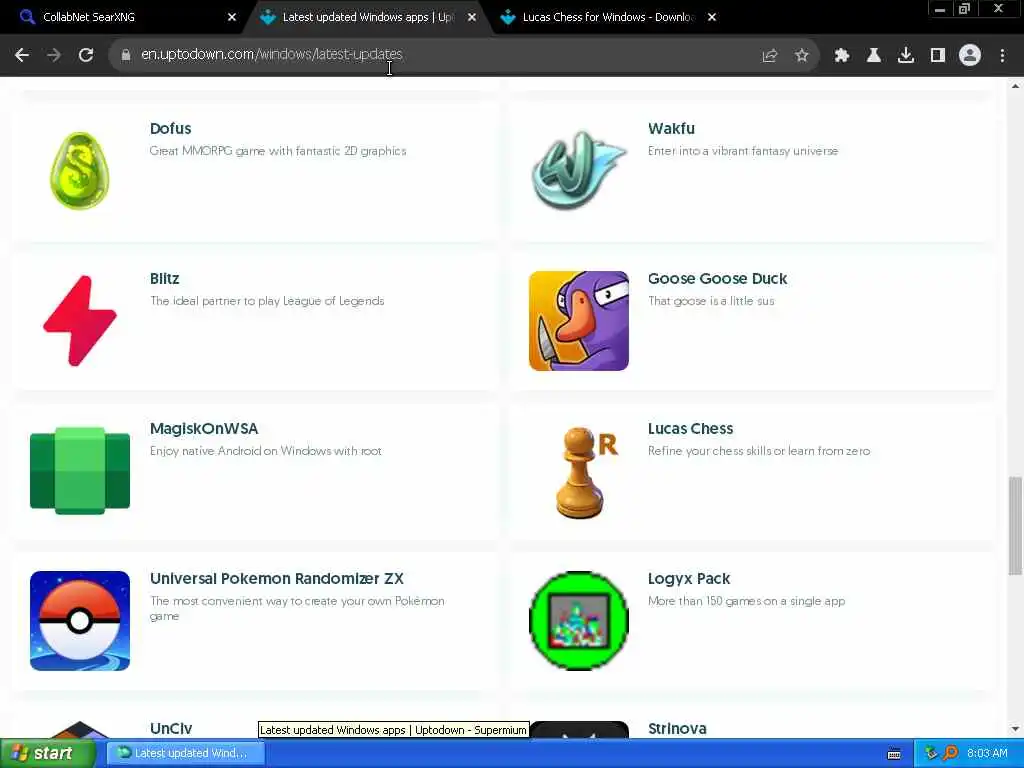Open the Wakfu title link

click(671, 129)
